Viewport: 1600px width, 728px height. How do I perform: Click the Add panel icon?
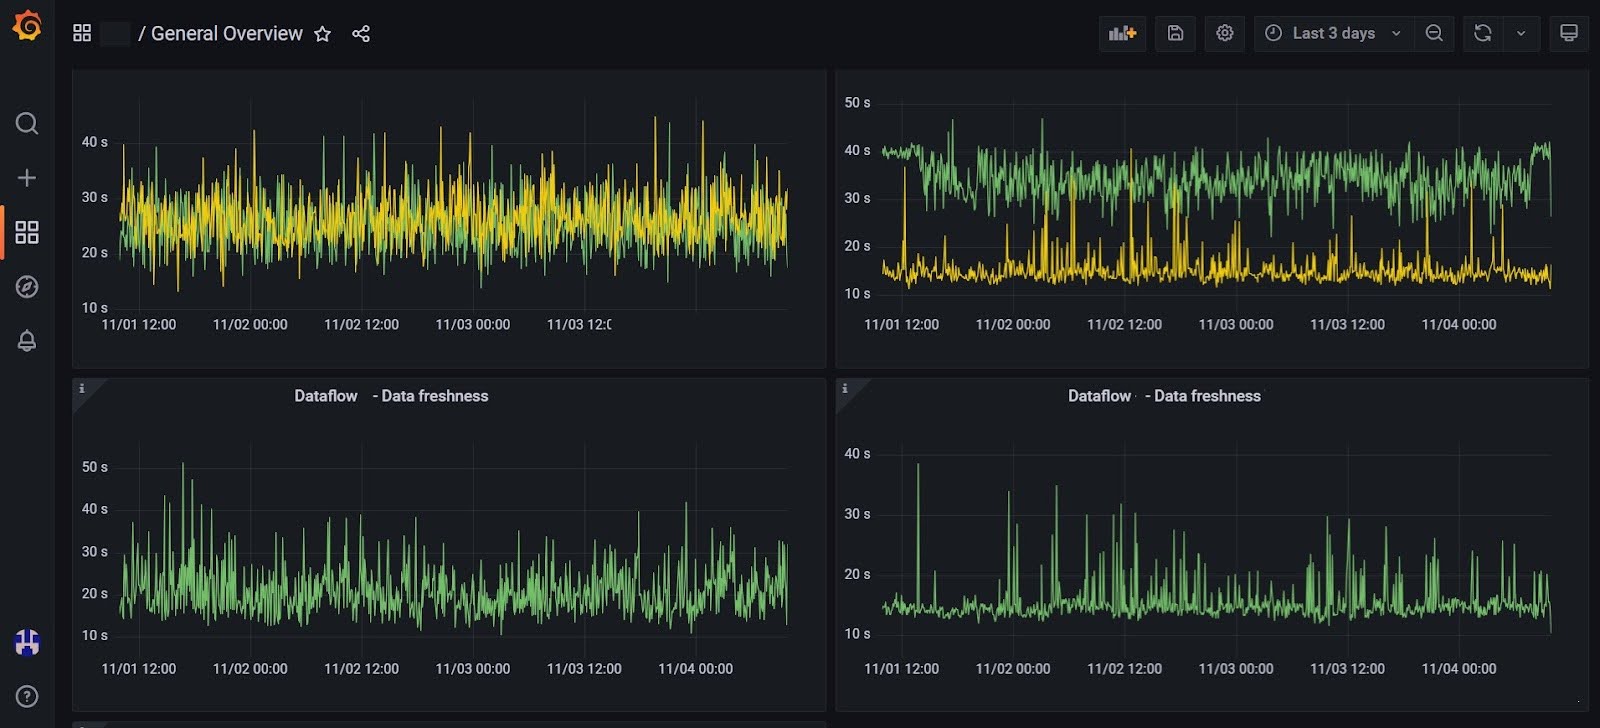pyautogui.click(x=1122, y=33)
